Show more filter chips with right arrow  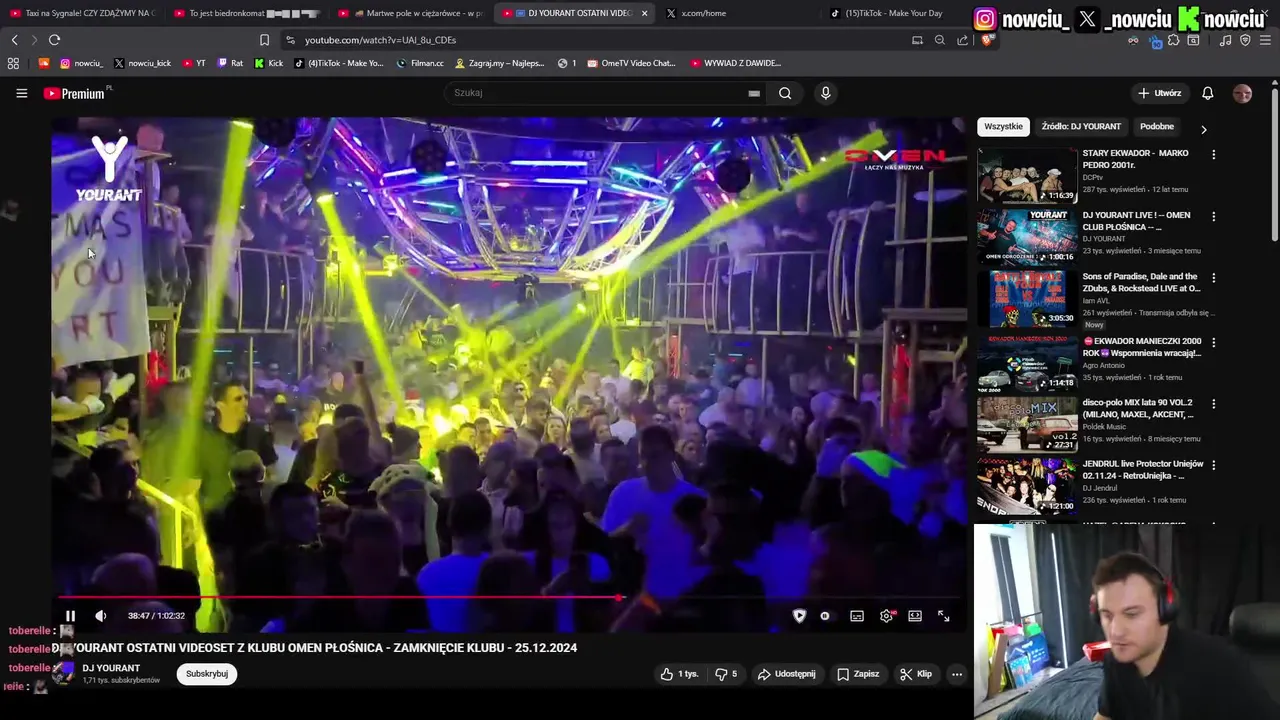click(1203, 129)
